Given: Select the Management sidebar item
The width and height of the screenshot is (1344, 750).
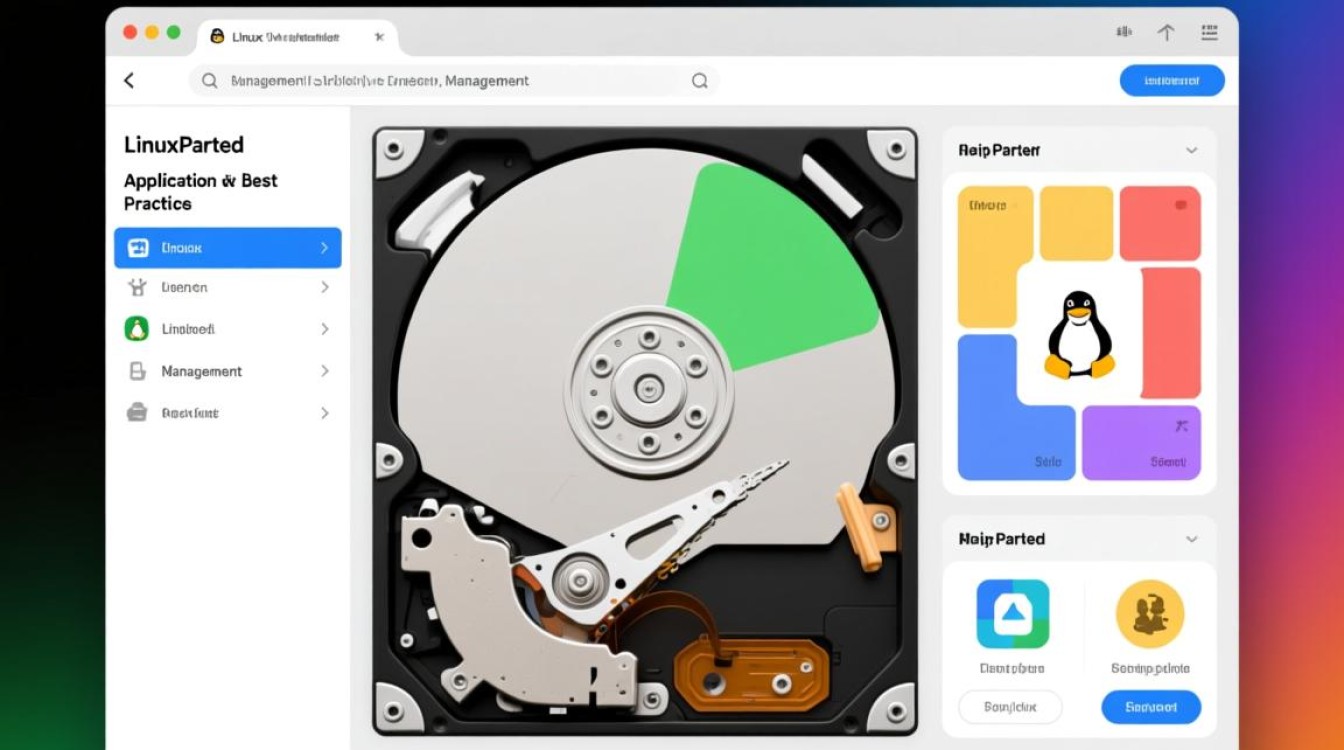Looking at the screenshot, I should pos(201,371).
